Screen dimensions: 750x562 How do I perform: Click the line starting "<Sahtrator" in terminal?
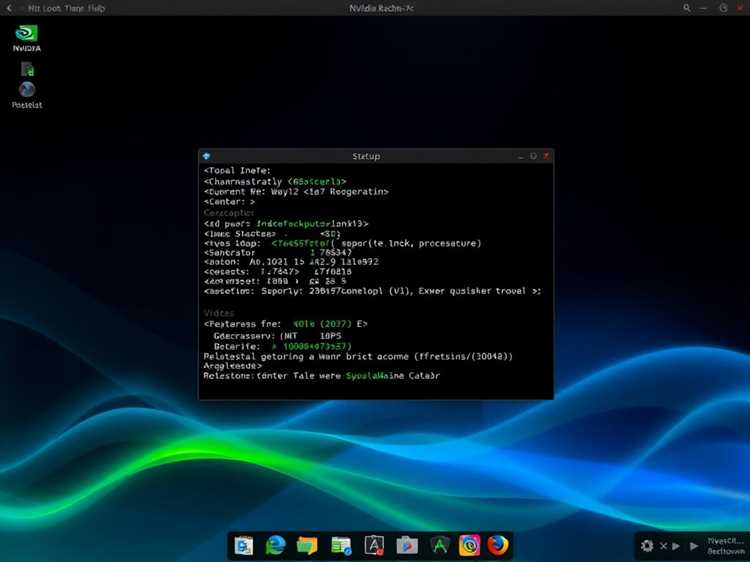278,253
